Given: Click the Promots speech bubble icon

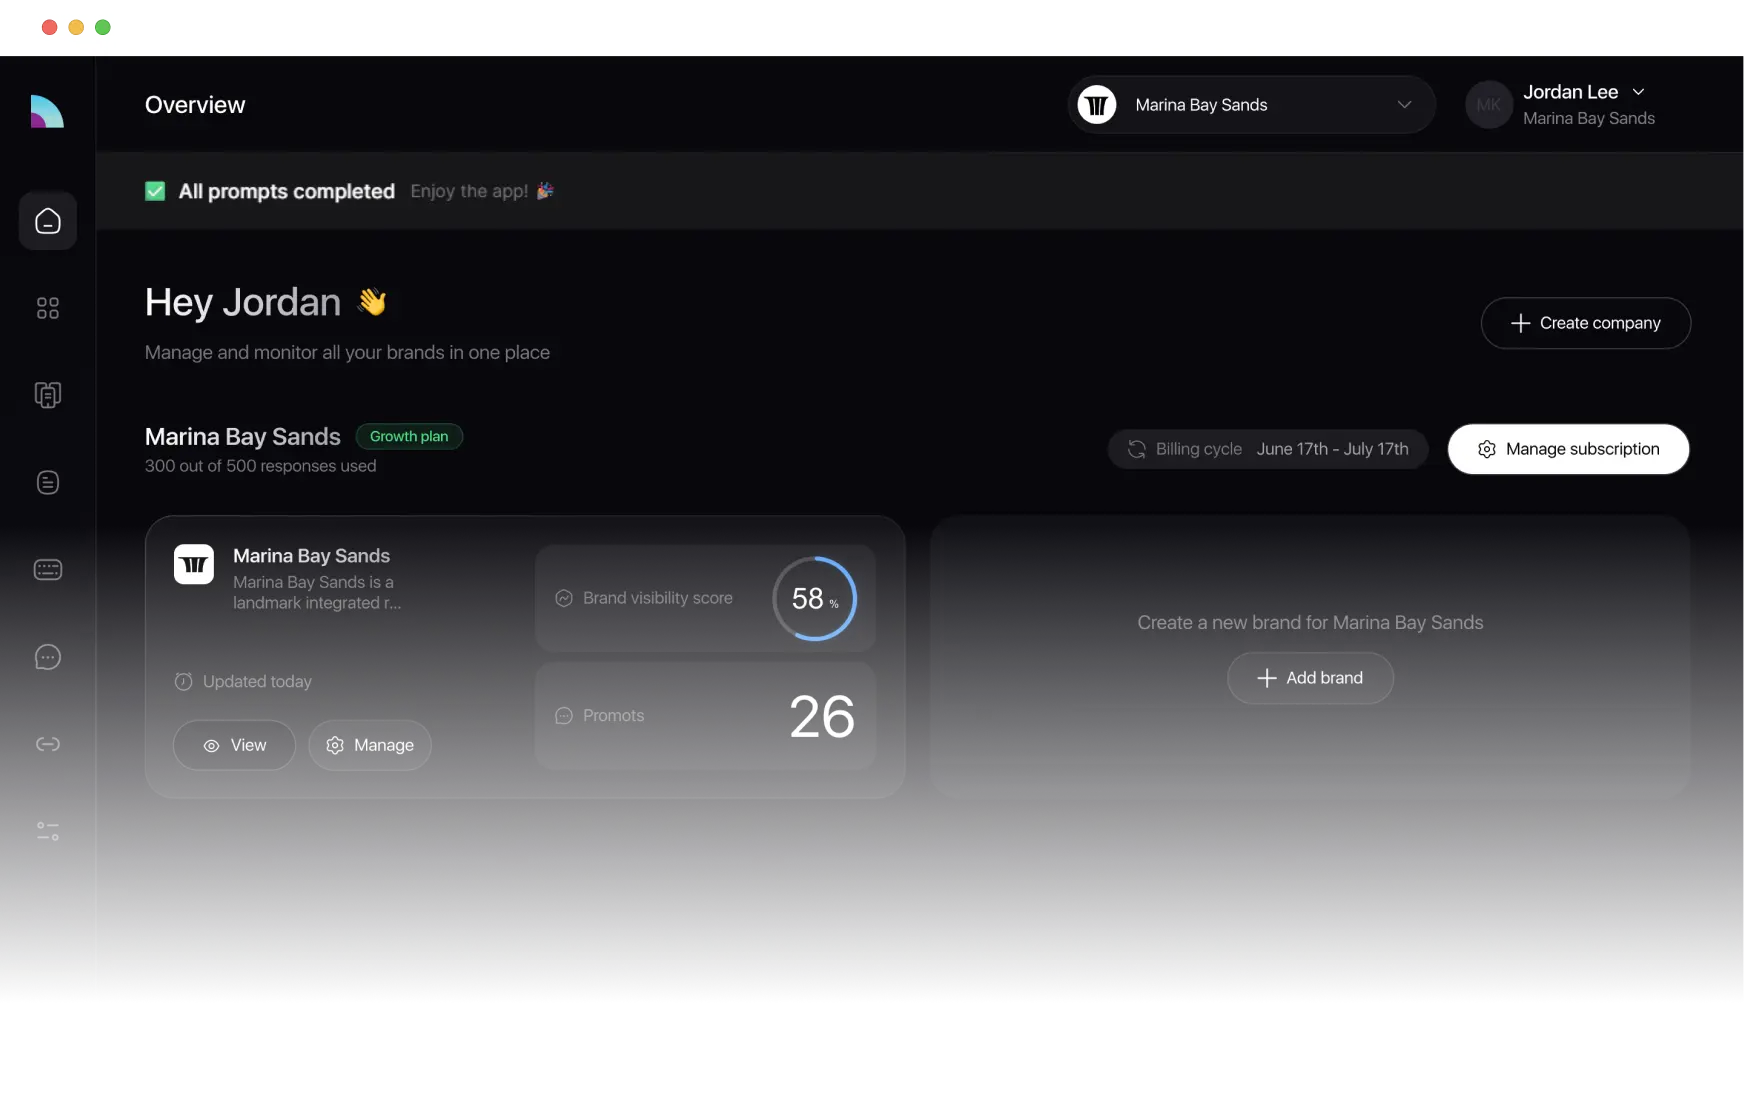Looking at the screenshot, I should (x=564, y=716).
